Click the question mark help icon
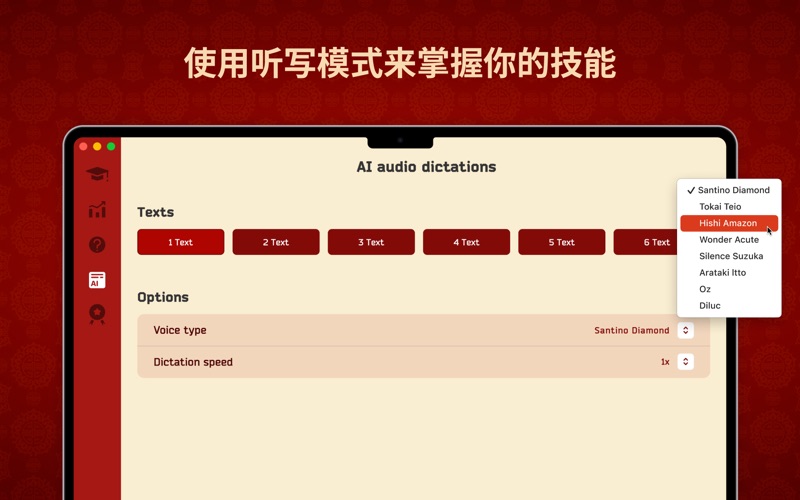Viewport: 800px width, 500px height. click(x=97, y=245)
